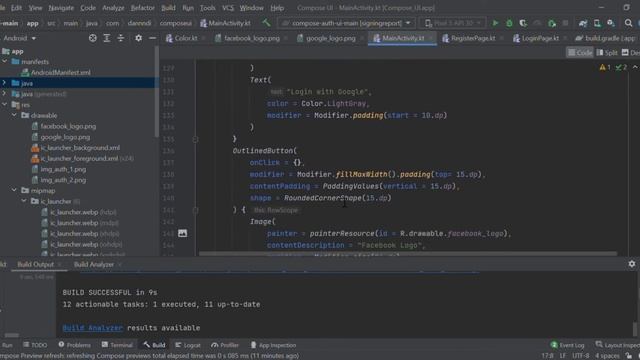Select img_auth_1.png in project tree
Screen dimensions: 640x360
click(x=63, y=169)
